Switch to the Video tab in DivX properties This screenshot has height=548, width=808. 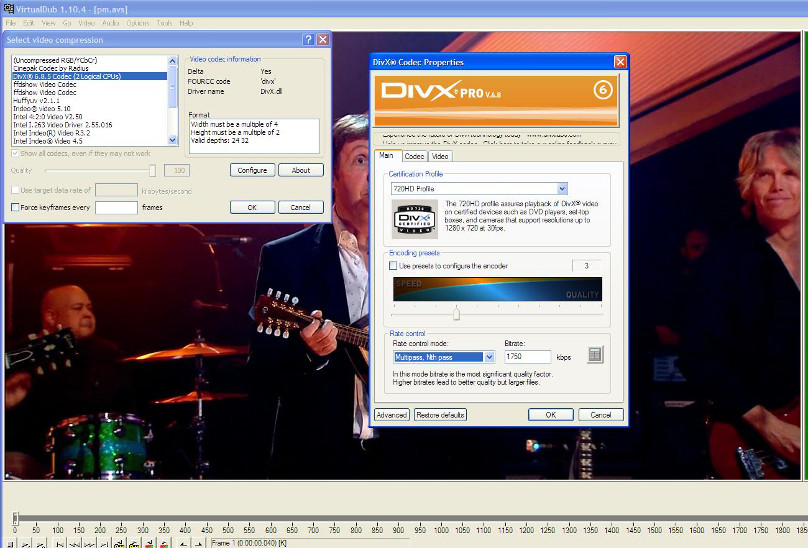(440, 156)
